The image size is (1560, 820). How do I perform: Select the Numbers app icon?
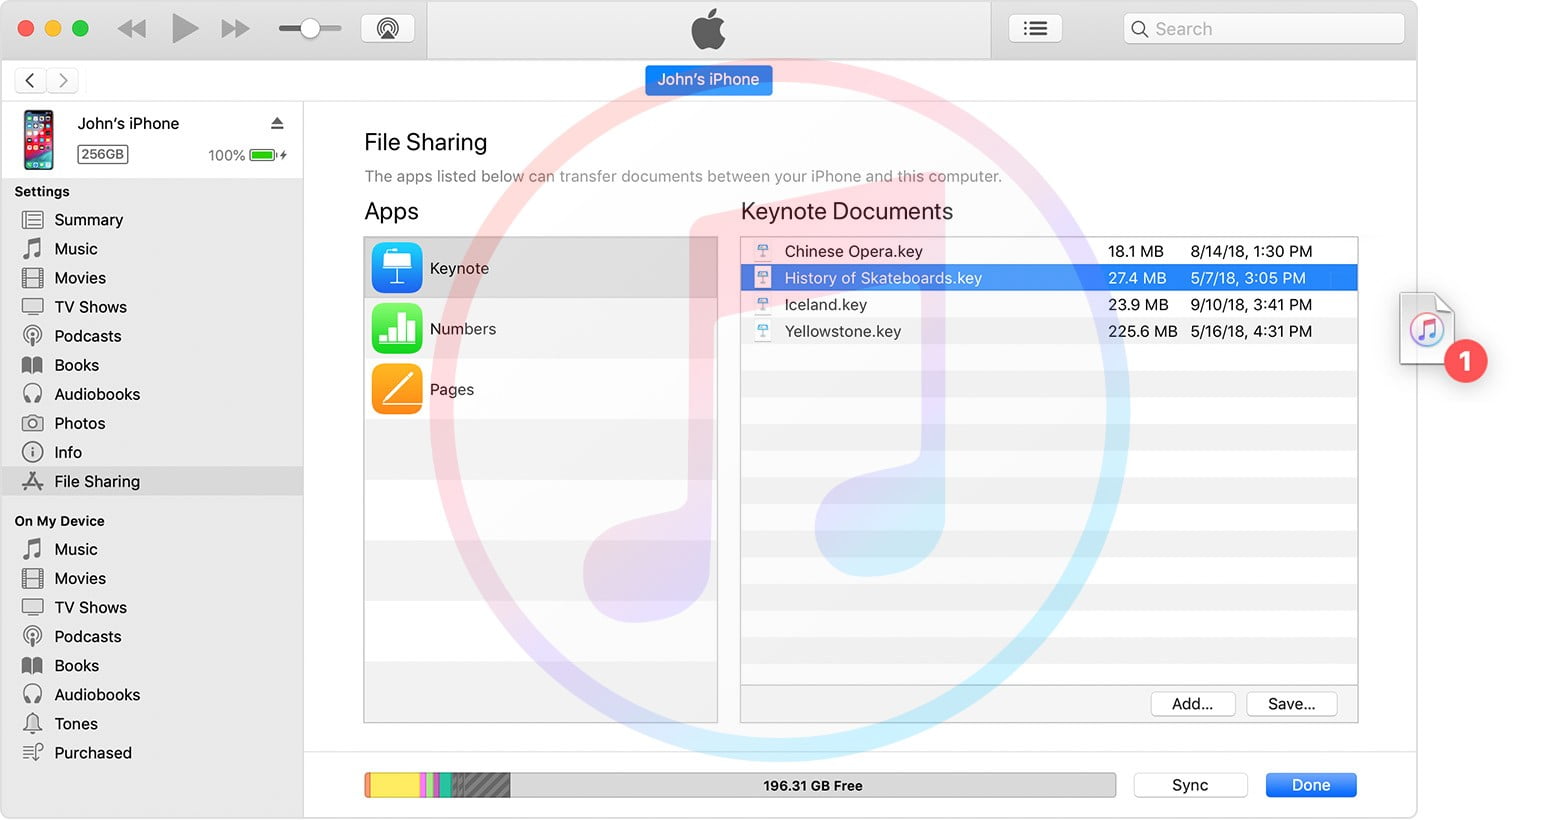click(x=397, y=329)
